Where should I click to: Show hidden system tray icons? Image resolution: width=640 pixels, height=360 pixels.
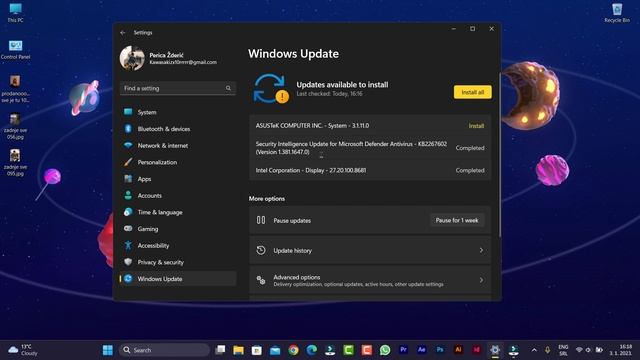point(534,350)
